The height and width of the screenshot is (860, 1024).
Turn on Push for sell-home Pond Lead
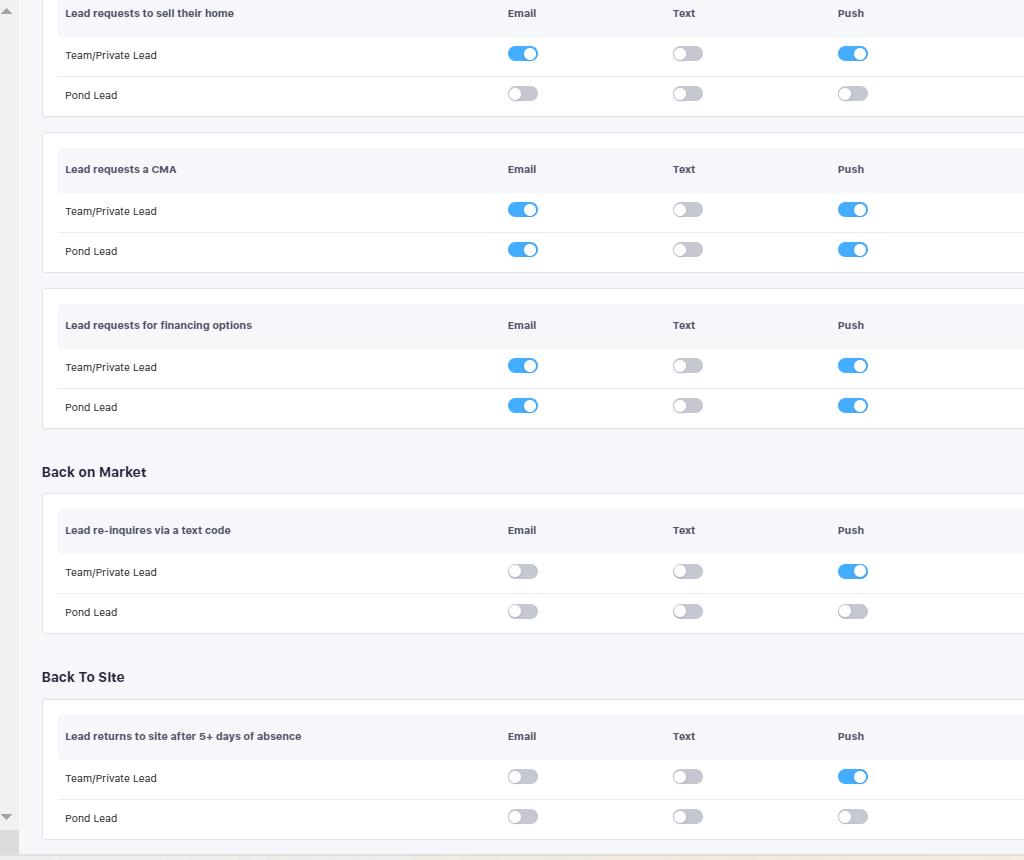853,94
